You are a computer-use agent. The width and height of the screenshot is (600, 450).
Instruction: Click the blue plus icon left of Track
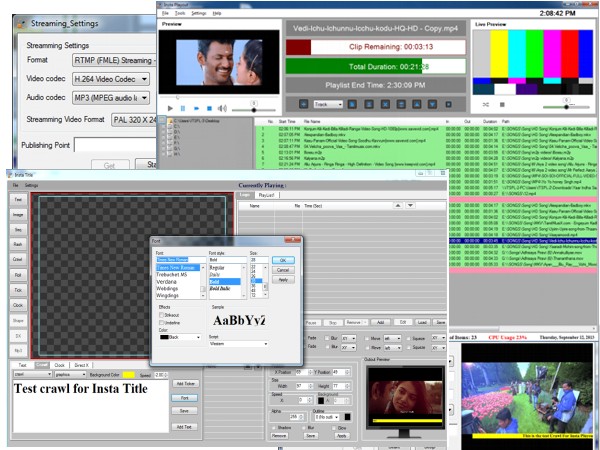[x=303, y=104]
